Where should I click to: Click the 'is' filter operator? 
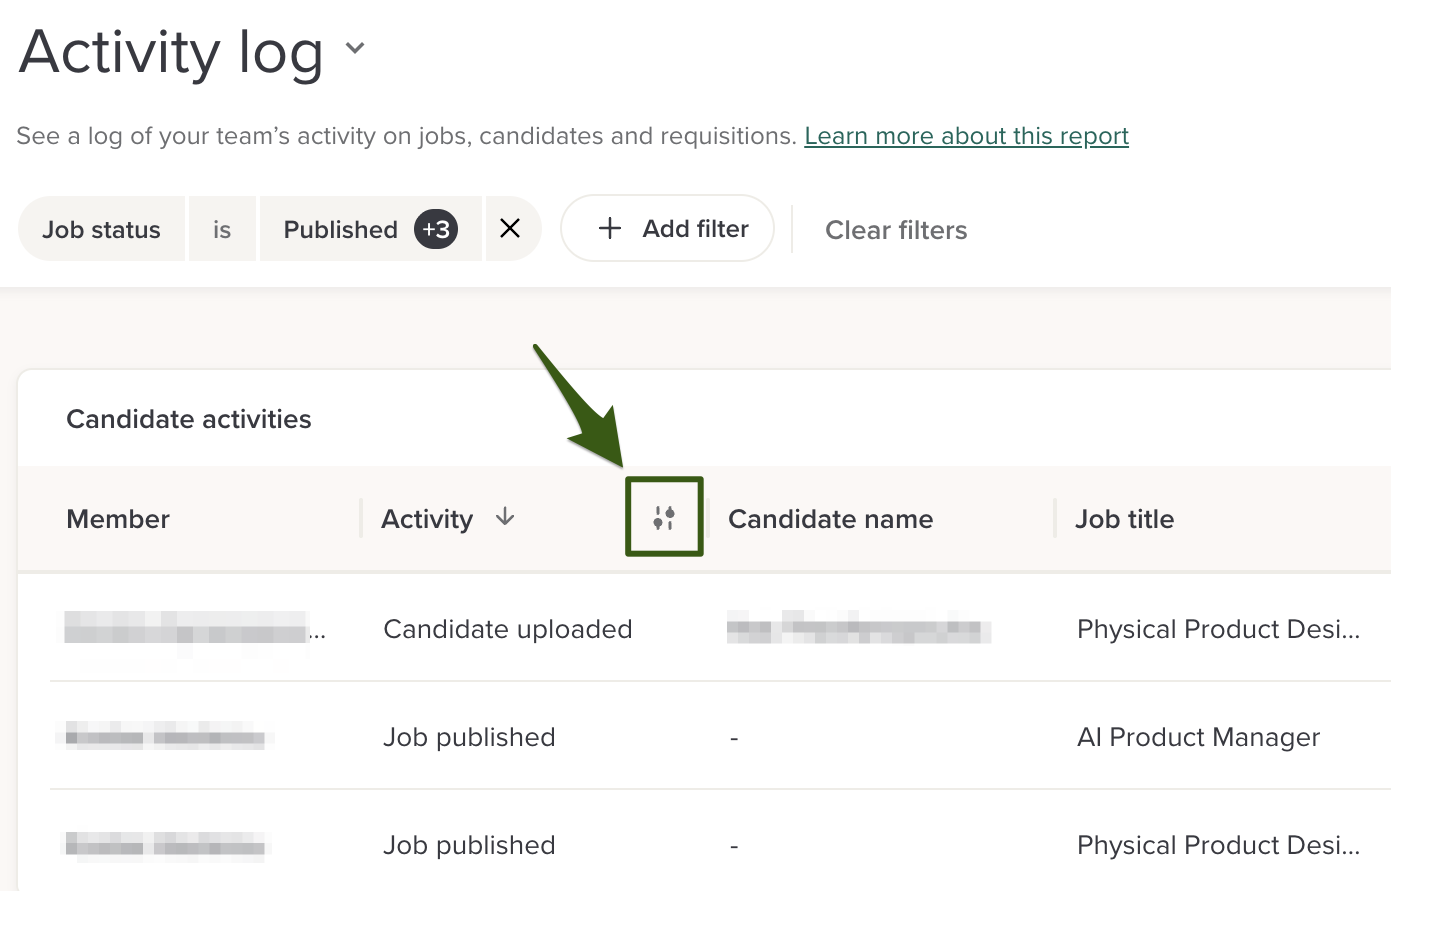[222, 230]
